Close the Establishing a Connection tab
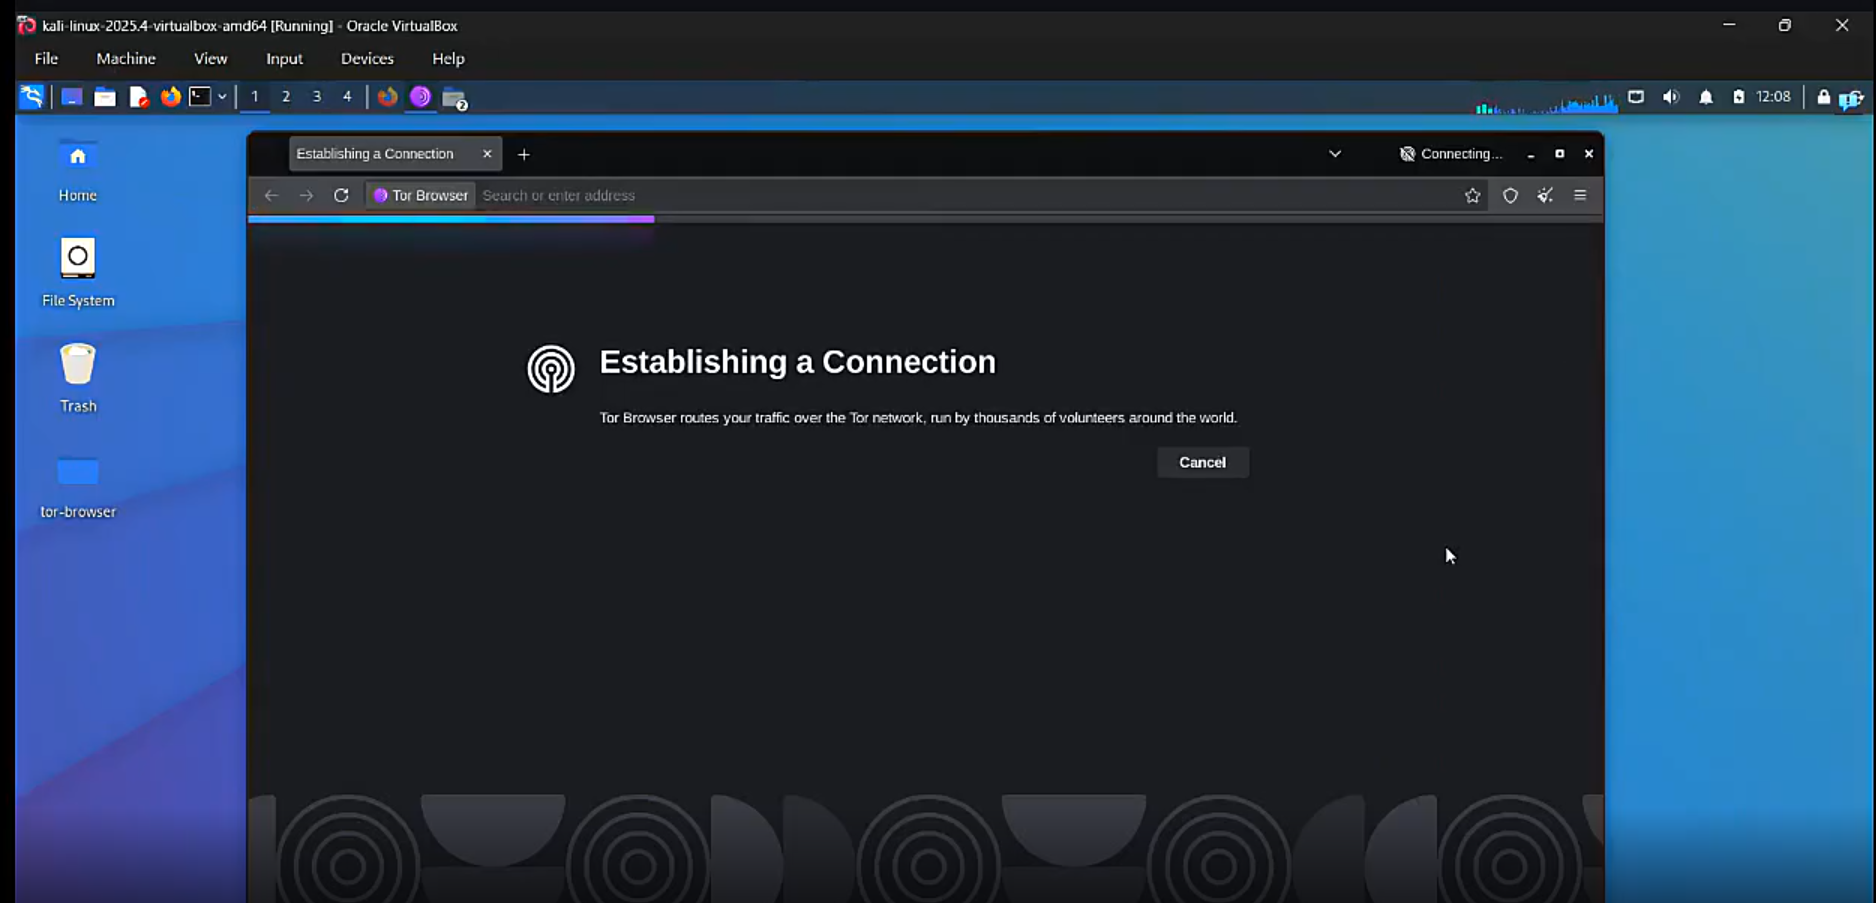Viewport: 1876px width, 903px height. 487,154
